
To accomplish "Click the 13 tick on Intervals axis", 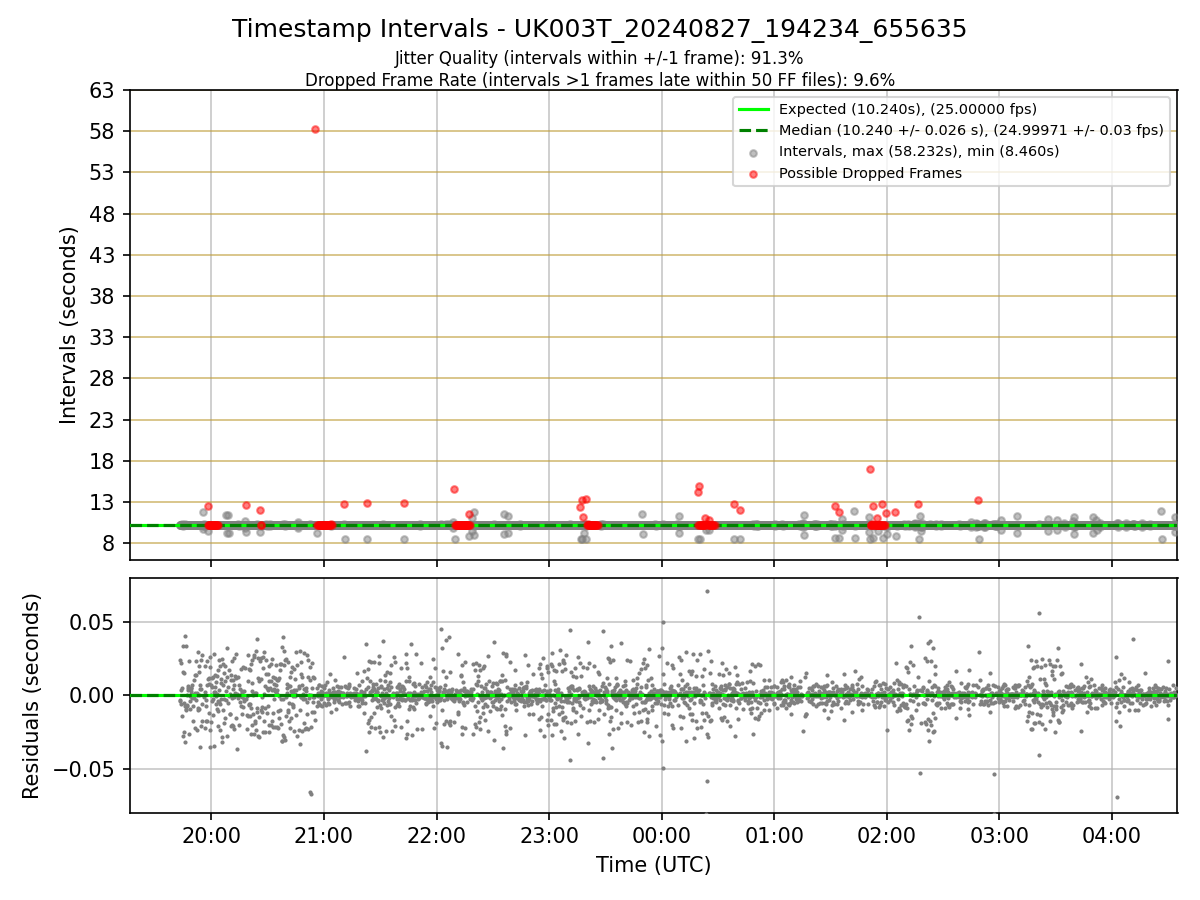I will (x=104, y=503).
